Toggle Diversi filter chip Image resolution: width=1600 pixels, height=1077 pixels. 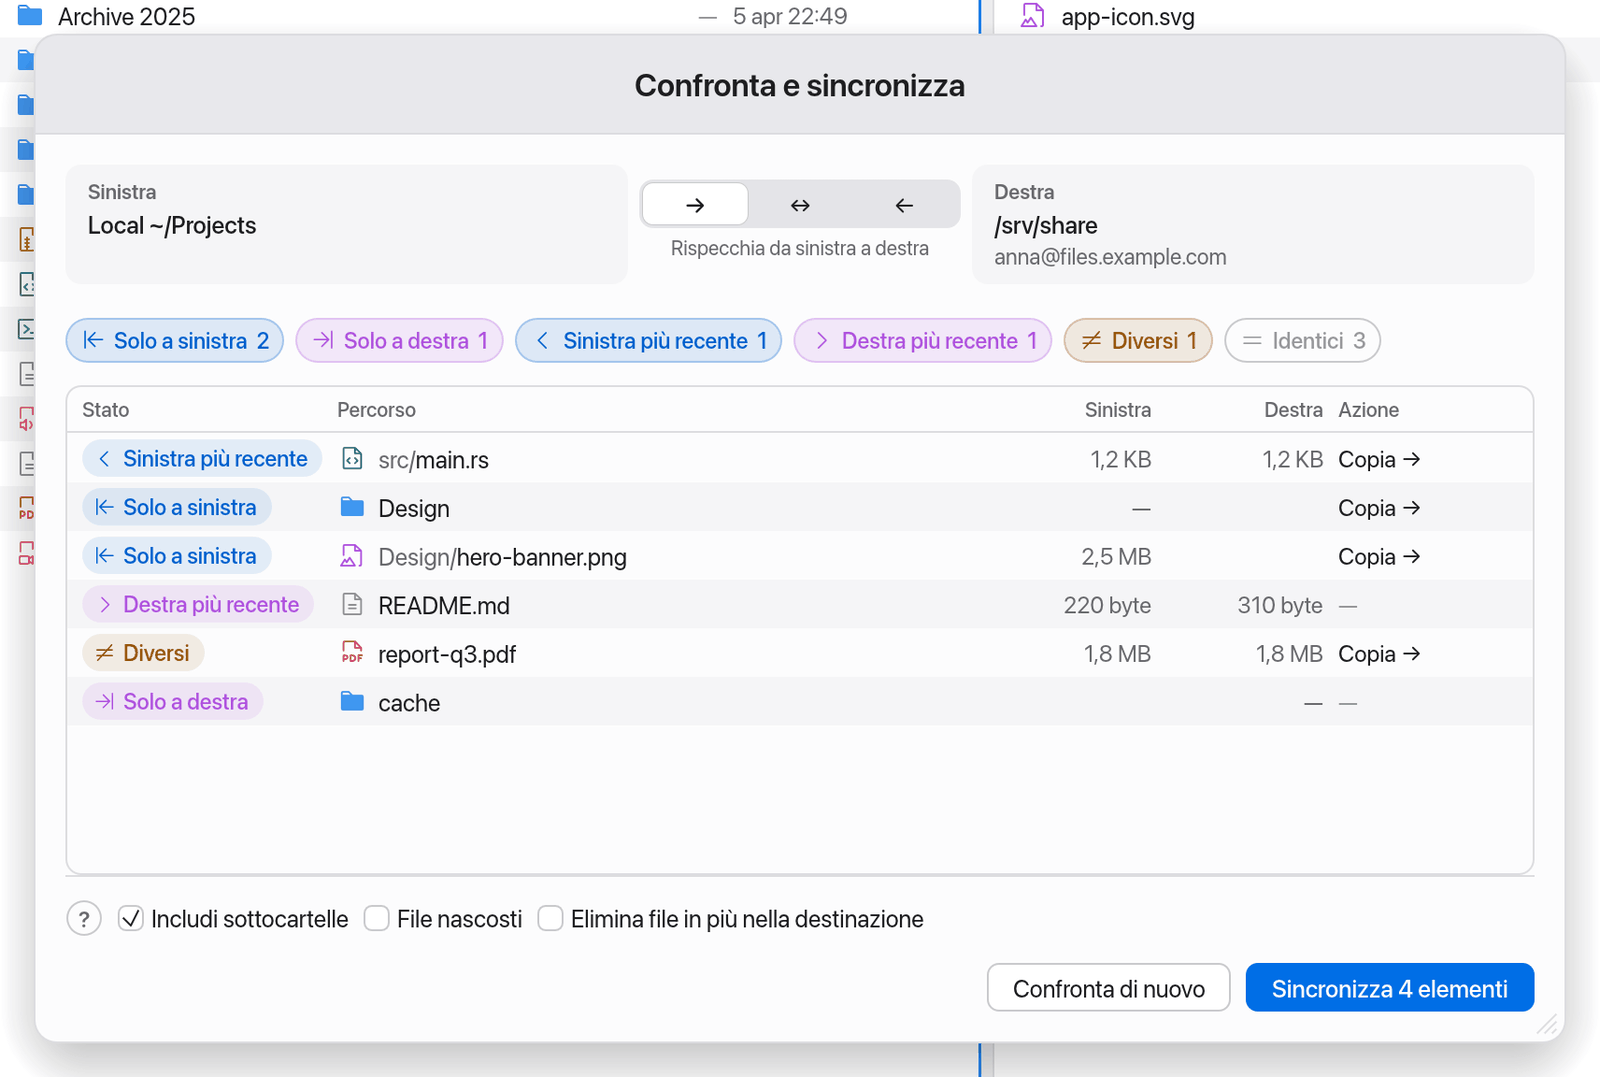pyautogui.click(x=1138, y=341)
